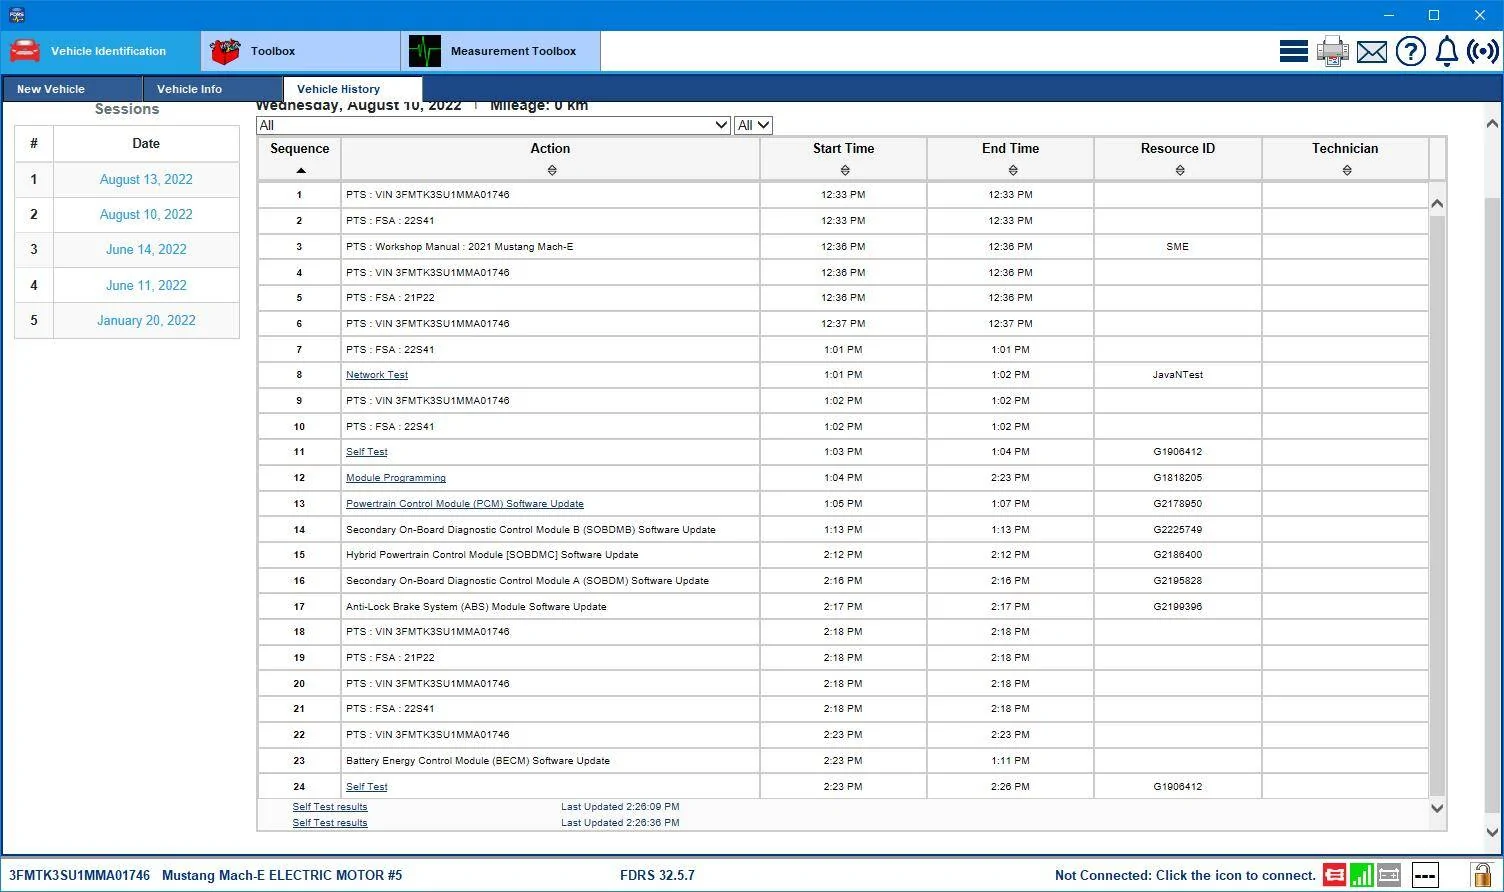Select the January 20, 2022 session
The height and width of the screenshot is (892, 1504).
tap(146, 321)
